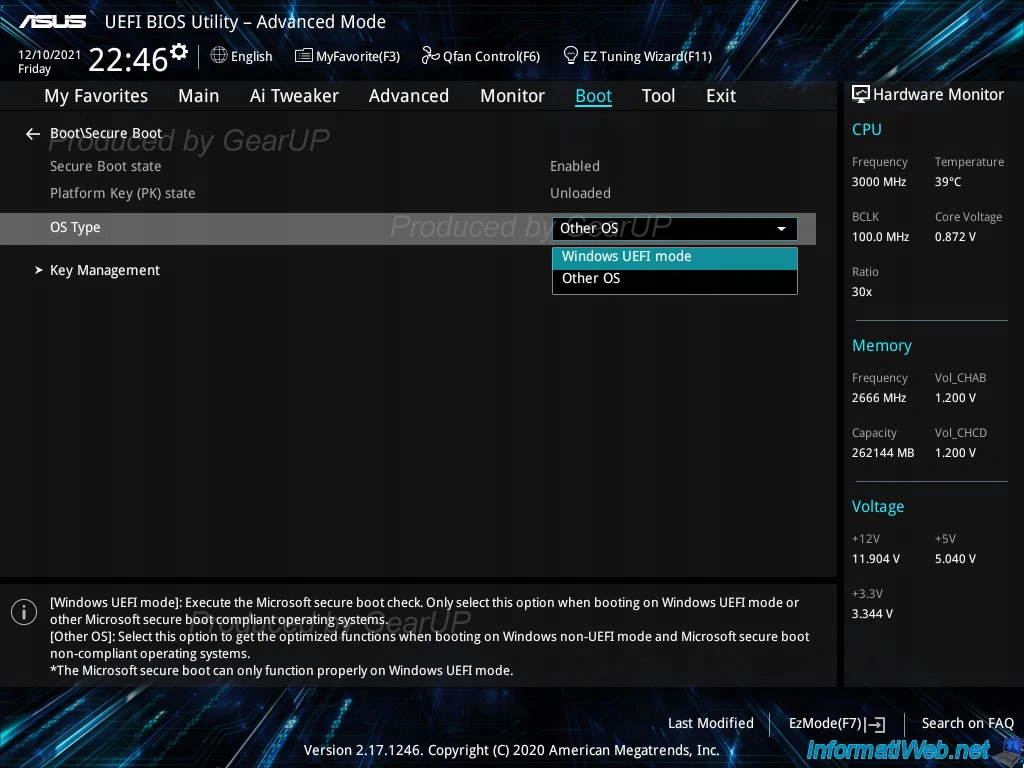The image size is (1024, 768).
Task: Open the Advanced tab
Action: click(409, 96)
